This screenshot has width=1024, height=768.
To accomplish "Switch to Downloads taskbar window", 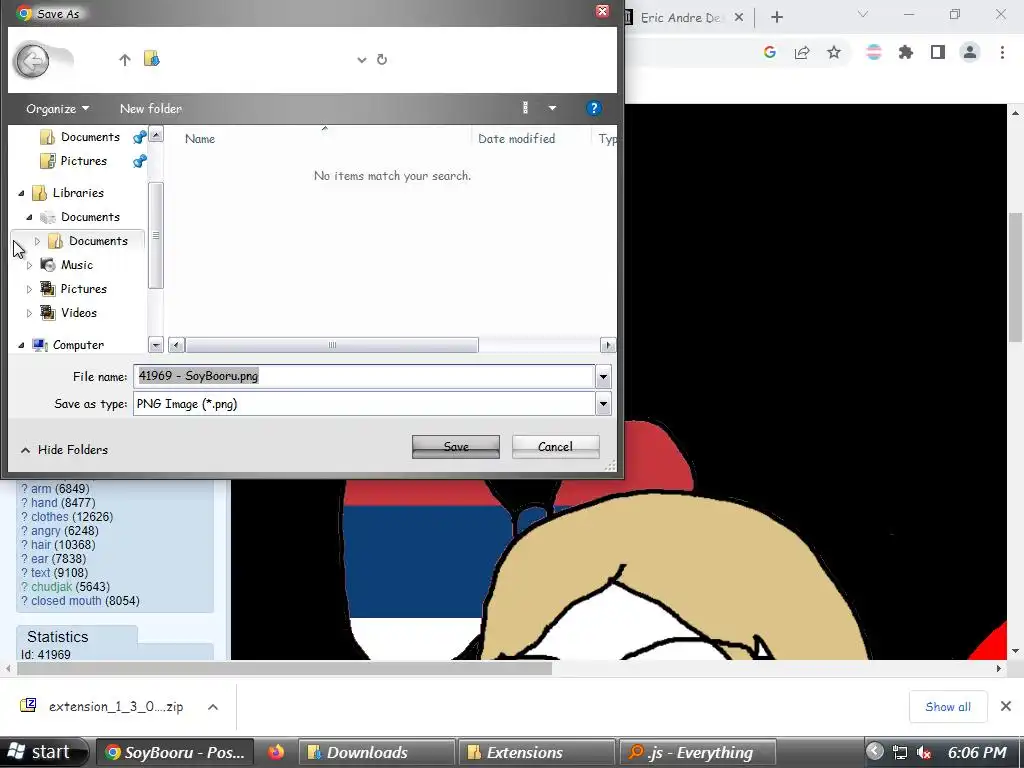I will tap(376, 752).
